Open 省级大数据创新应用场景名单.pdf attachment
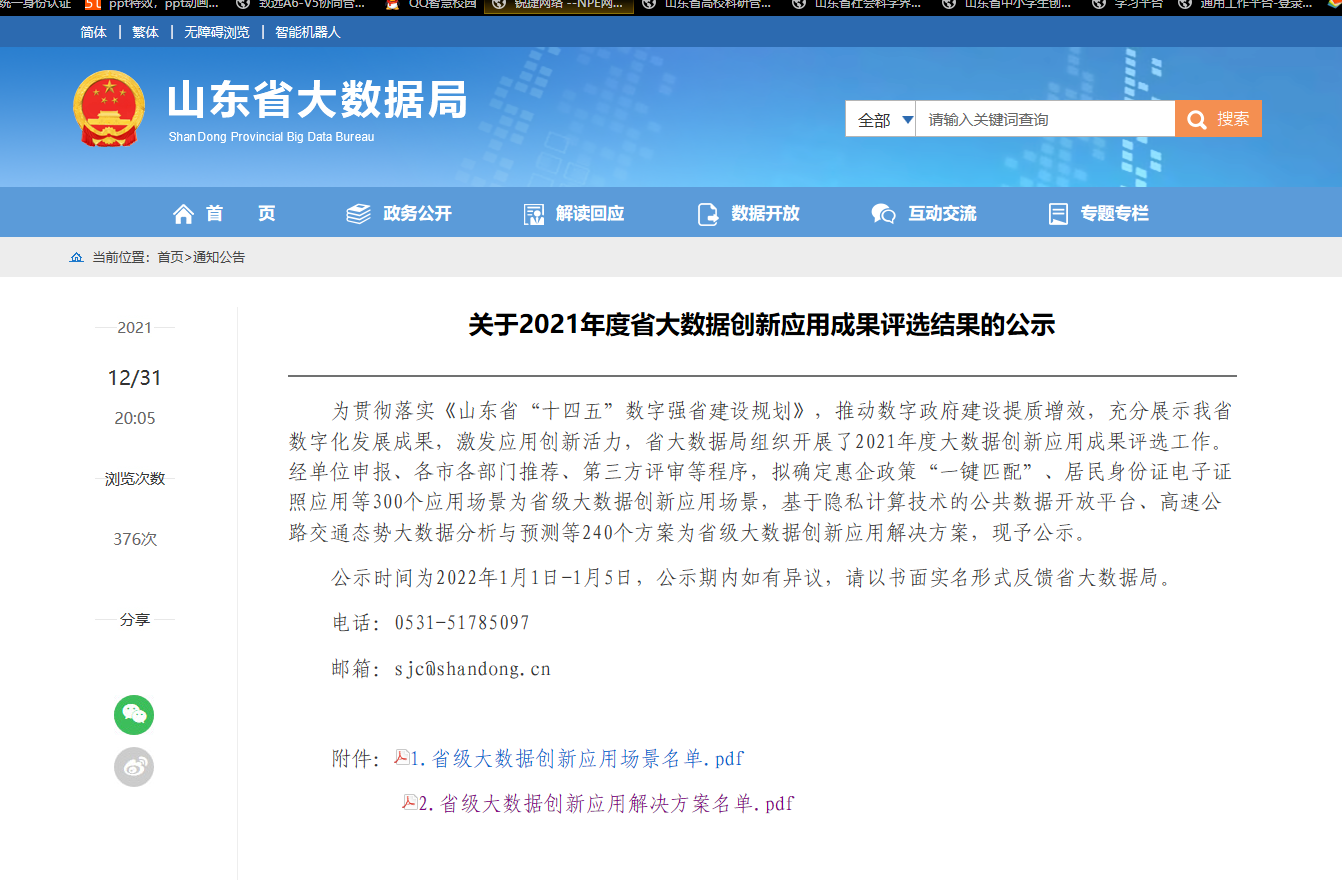The image size is (1342, 880). click(578, 759)
